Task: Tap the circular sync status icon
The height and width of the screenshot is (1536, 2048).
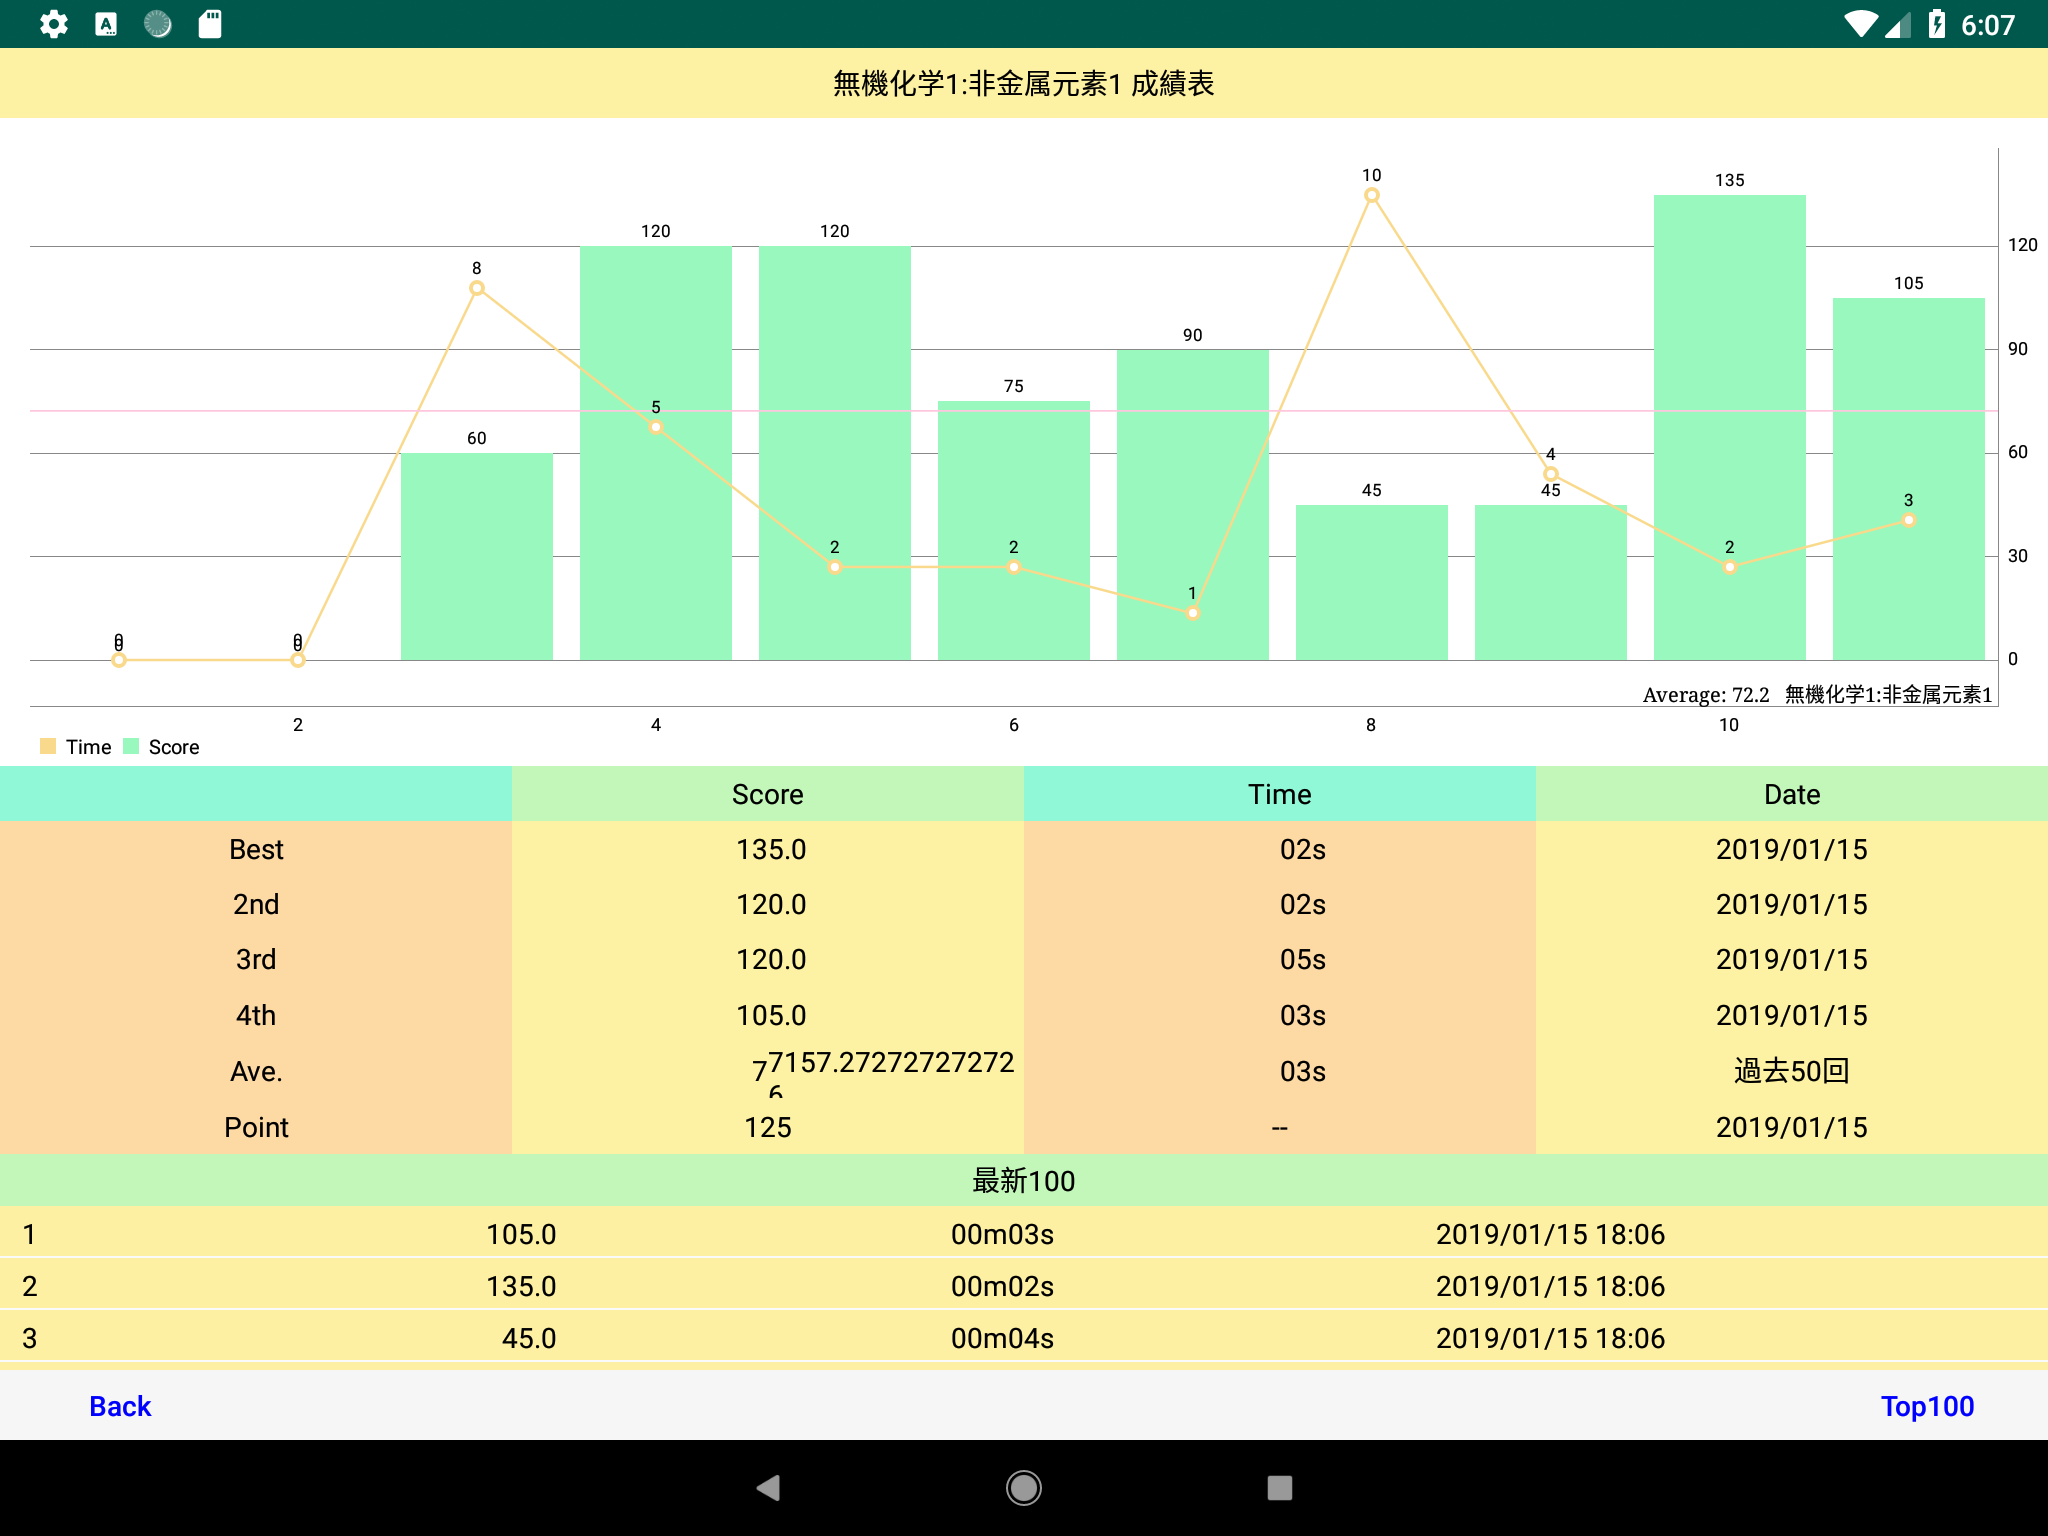Action: 158,24
